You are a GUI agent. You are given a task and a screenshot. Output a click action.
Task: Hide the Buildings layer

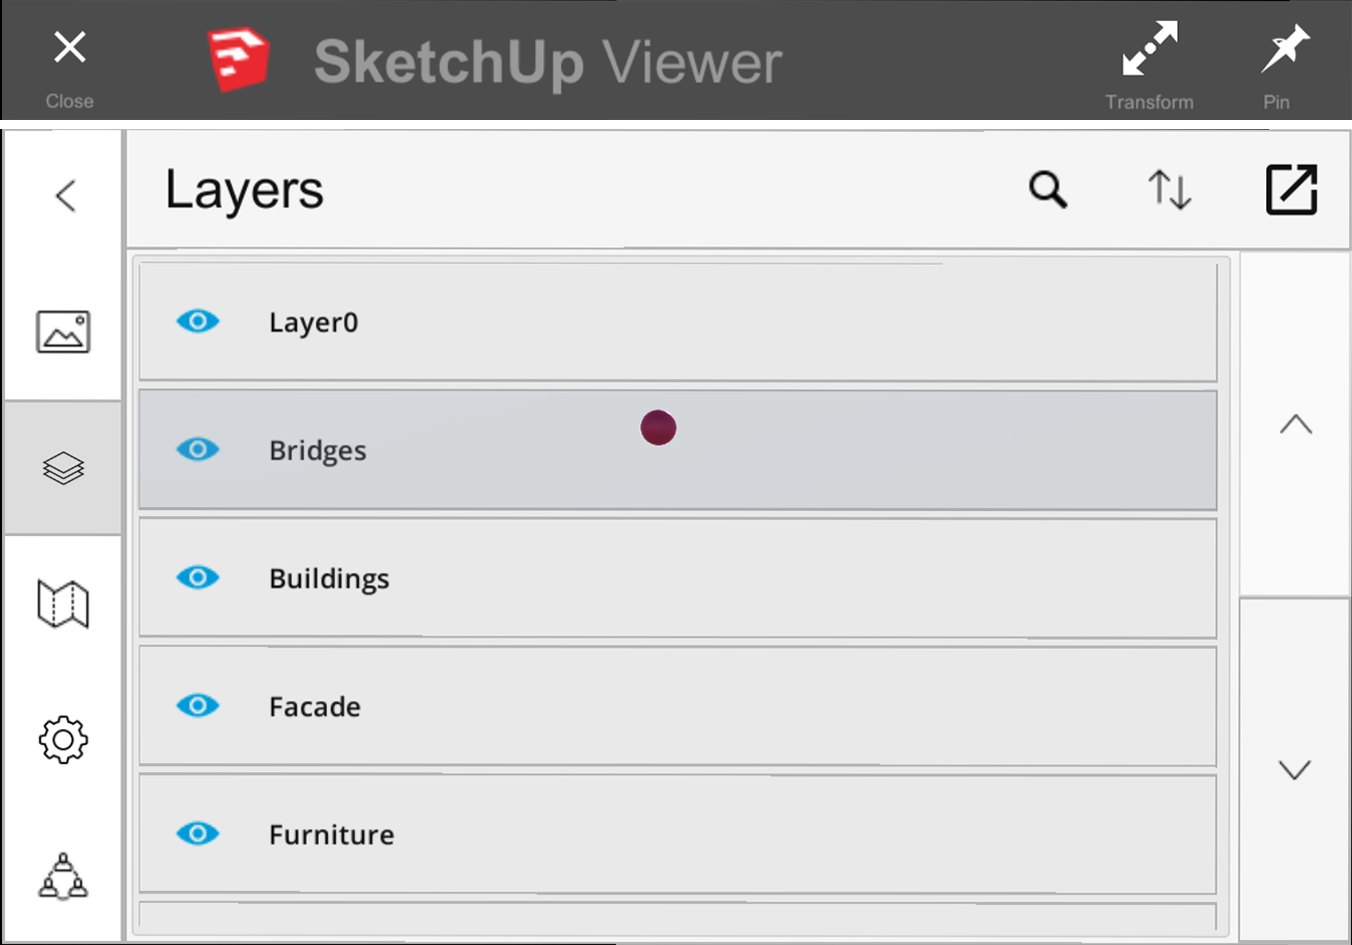tap(198, 577)
